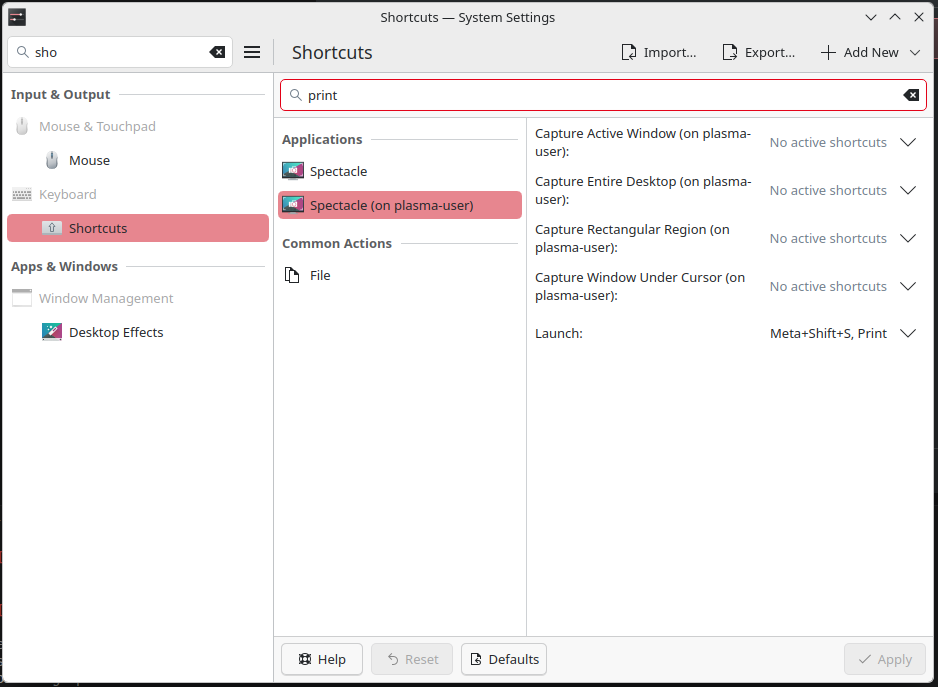Image resolution: width=938 pixels, height=687 pixels.
Task: Expand Capture Entire Desktop shortcut row
Action: coord(908,190)
